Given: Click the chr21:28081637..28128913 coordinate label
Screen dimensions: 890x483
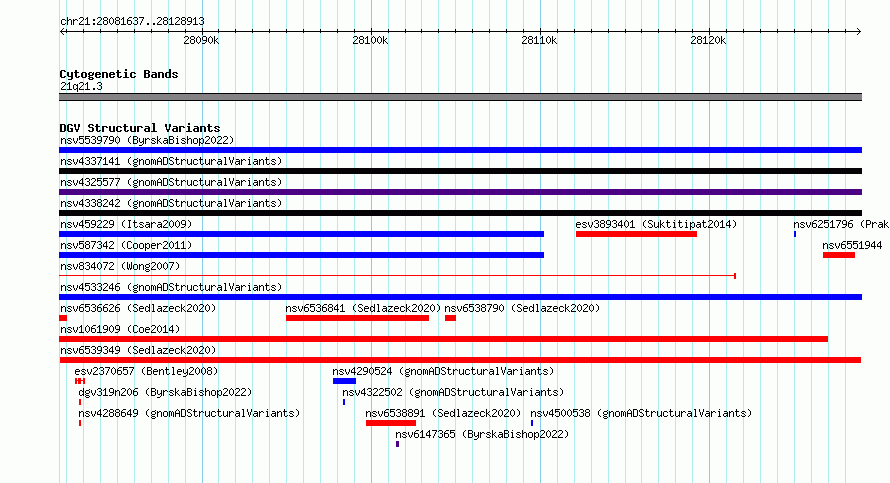Looking at the screenshot, I should pyautogui.click(x=132, y=21).
